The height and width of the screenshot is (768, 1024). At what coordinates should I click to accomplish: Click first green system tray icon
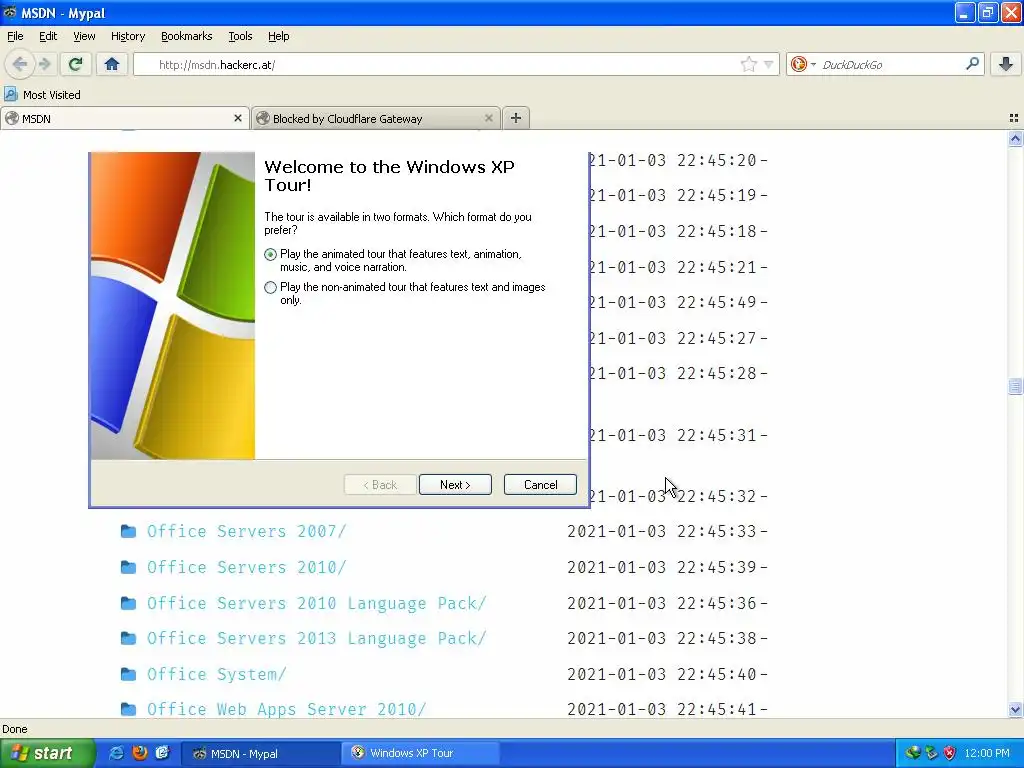point(913,754)
